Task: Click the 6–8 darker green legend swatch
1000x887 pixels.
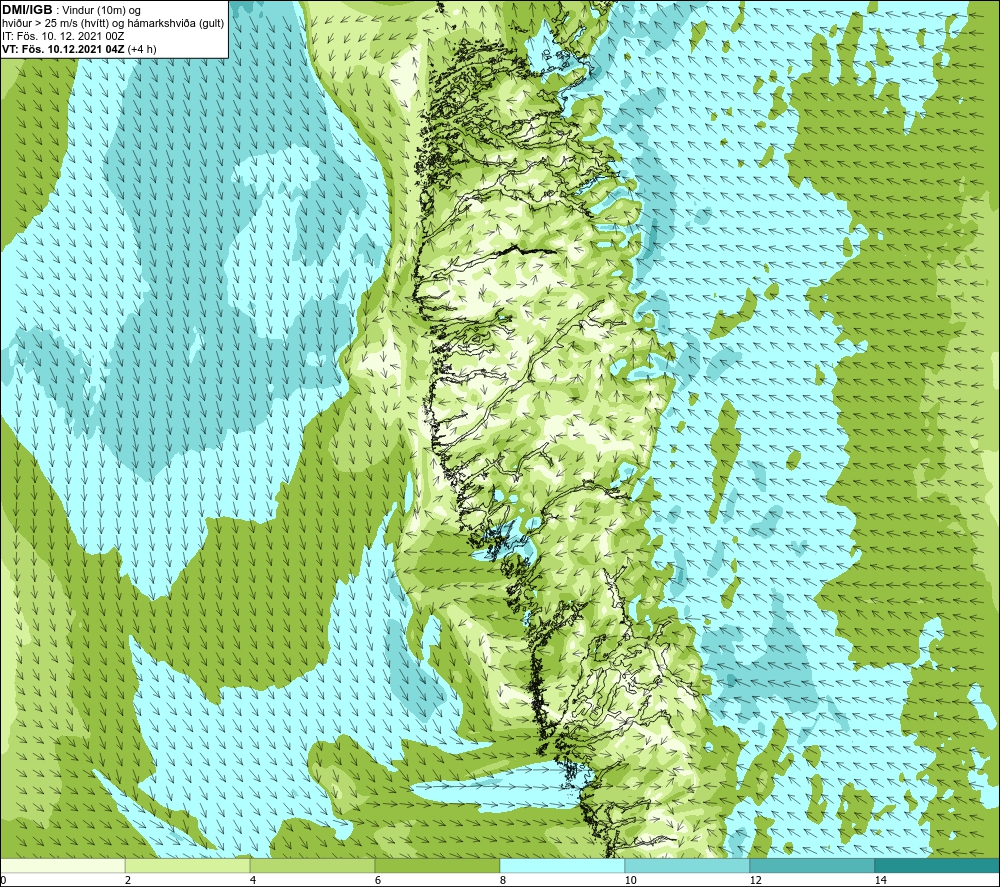Action: click(x=438, y=865)
